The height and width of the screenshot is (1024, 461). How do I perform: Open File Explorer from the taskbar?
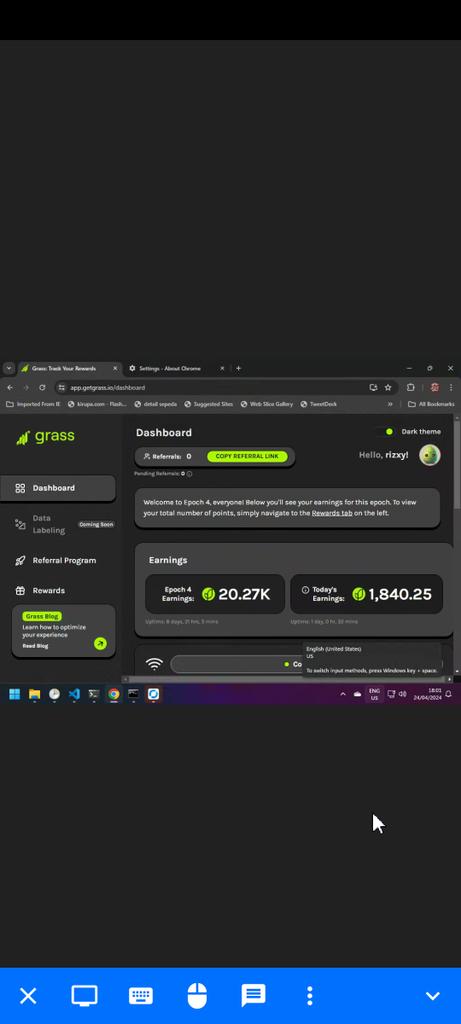[34, 694]
